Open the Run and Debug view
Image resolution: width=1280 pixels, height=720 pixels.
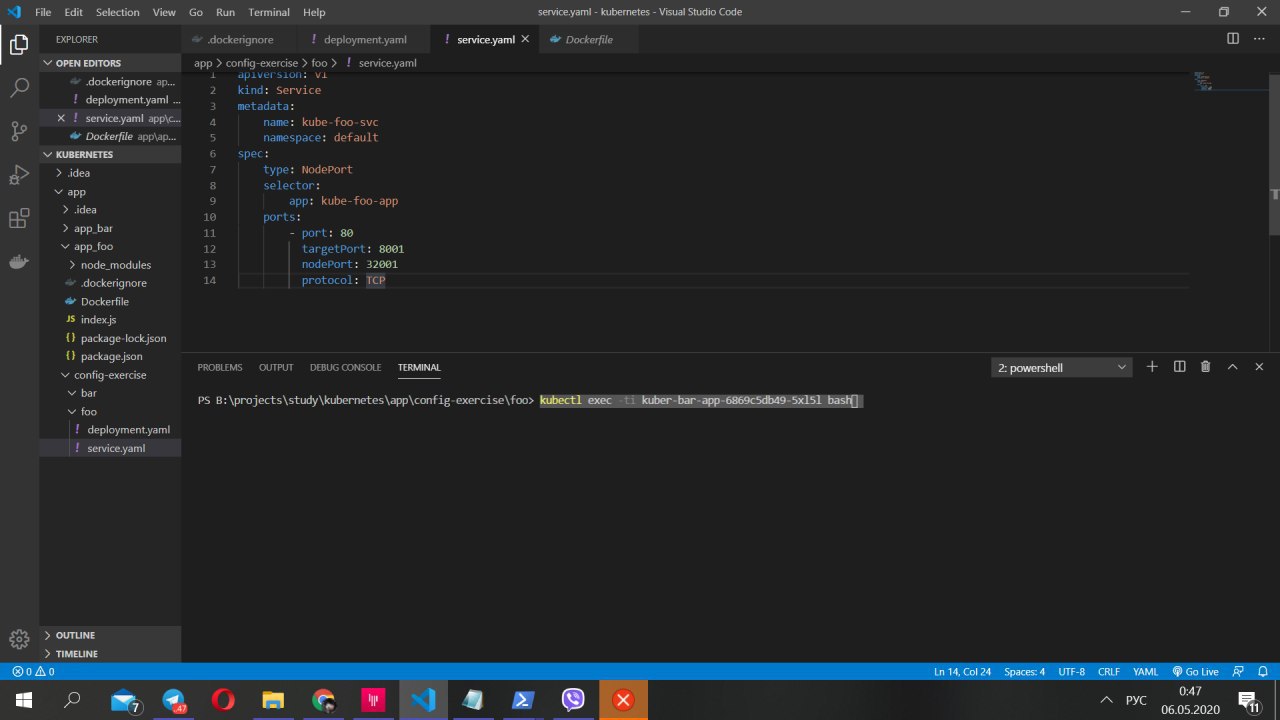(19, 175)
